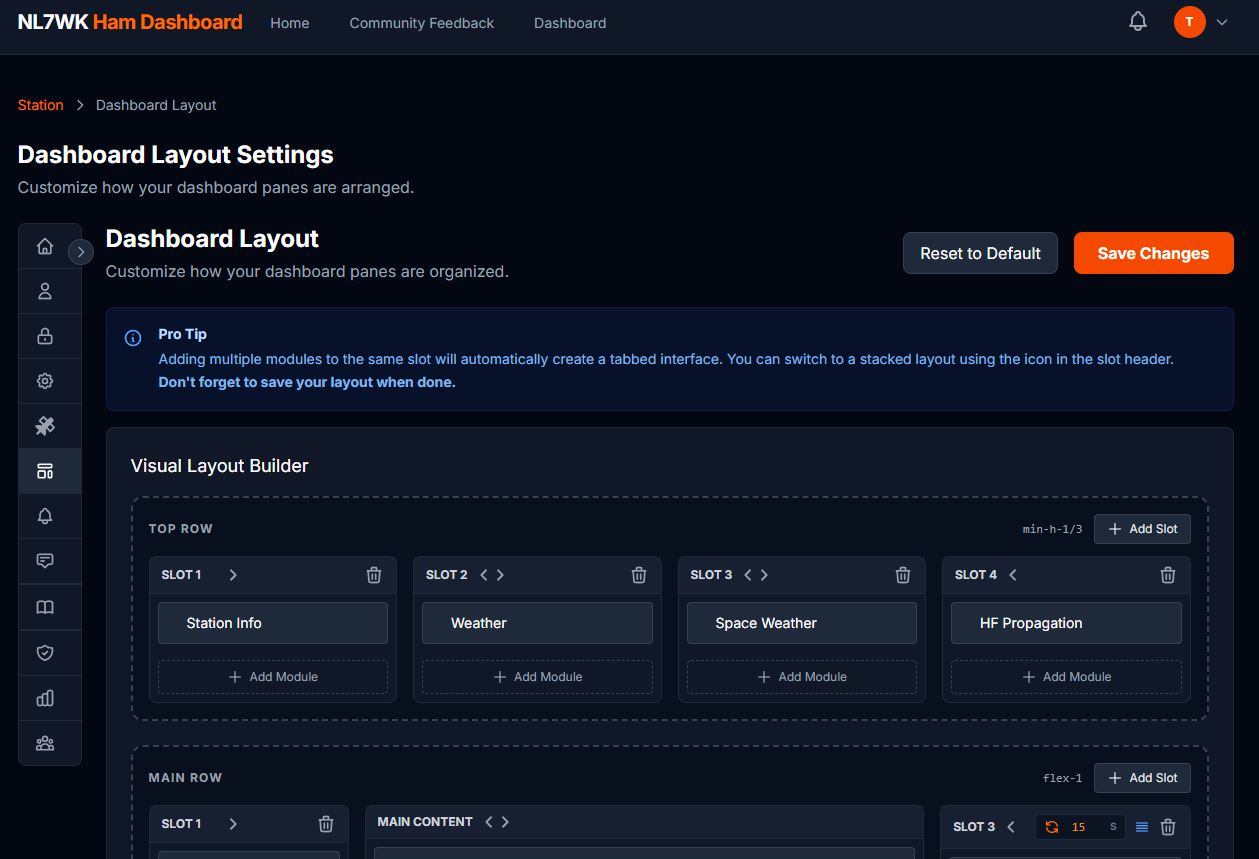1259x859 pixels.
Task: Move Top Row Slot 2 left
Action: coord(484,575)
